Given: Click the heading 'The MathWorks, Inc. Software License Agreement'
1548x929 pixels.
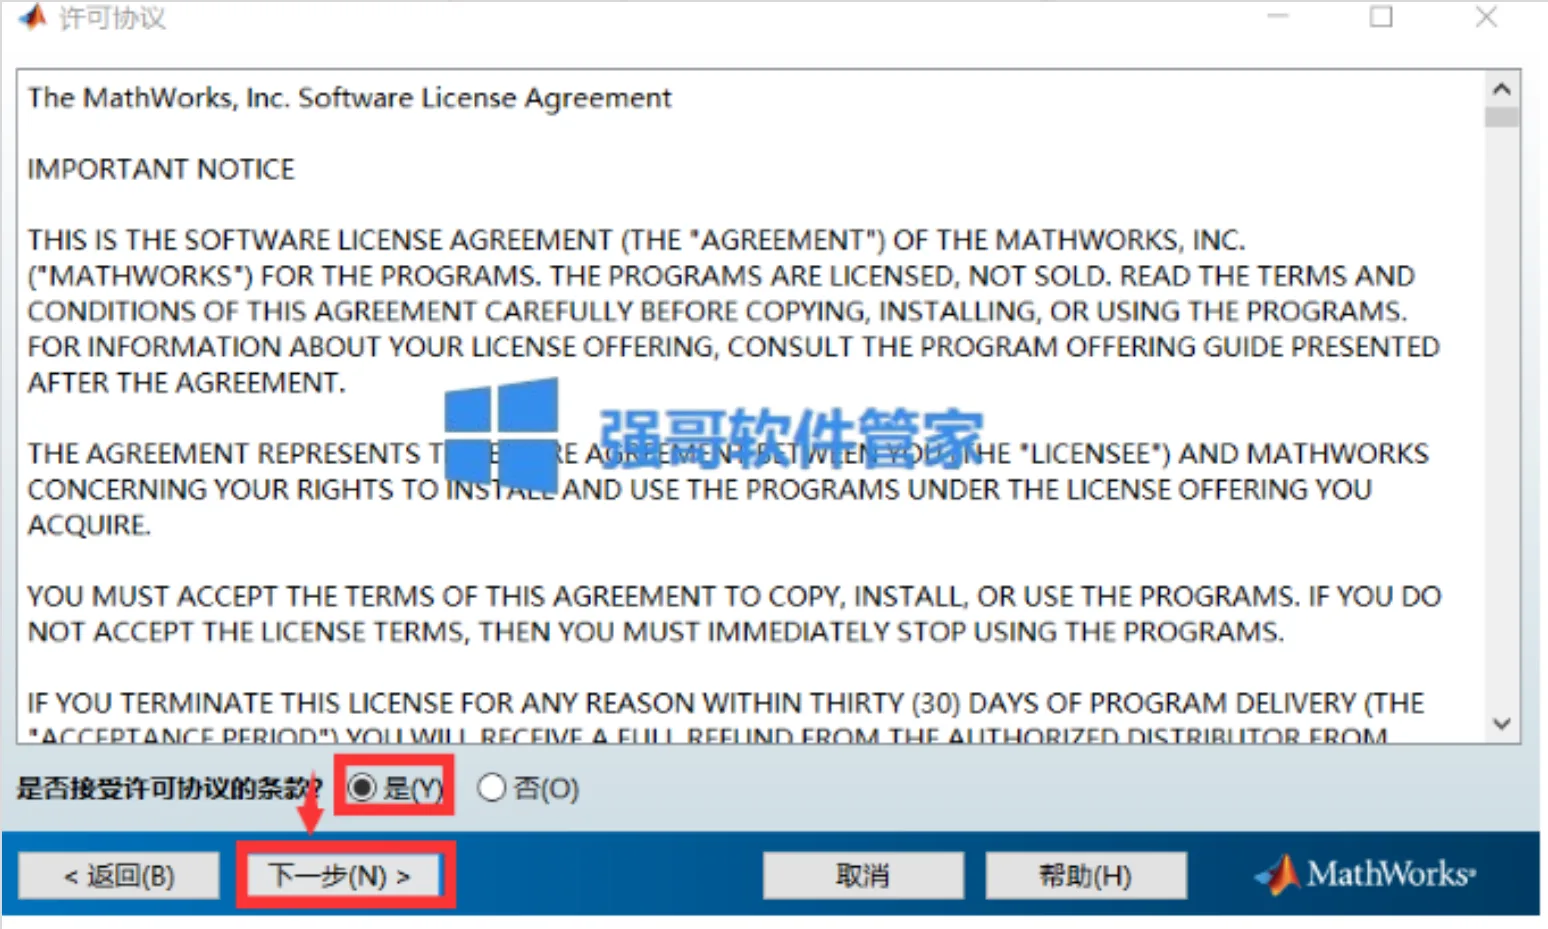Looking at the screenshot, I should 349,98.
